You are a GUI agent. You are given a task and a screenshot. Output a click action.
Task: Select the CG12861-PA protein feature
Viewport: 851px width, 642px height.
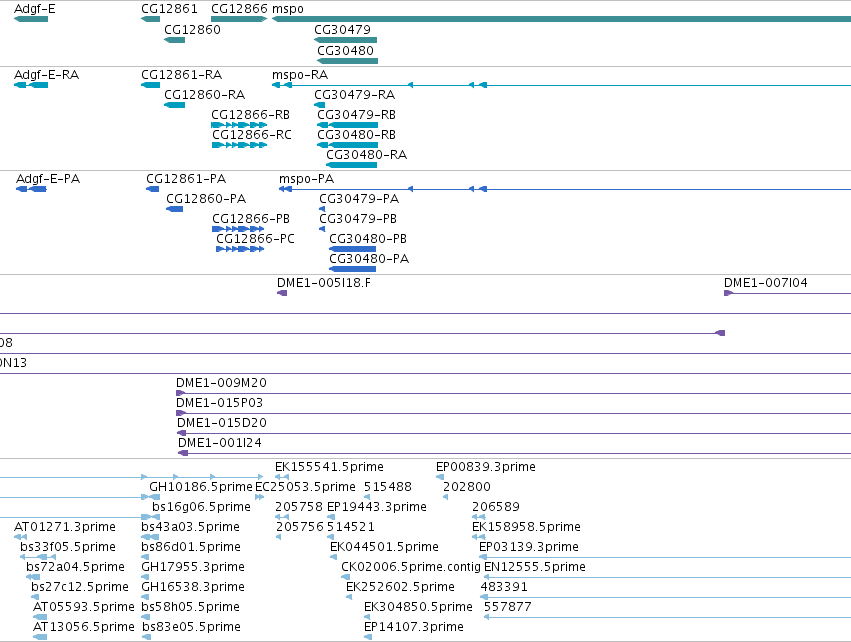tap(153, 189)
